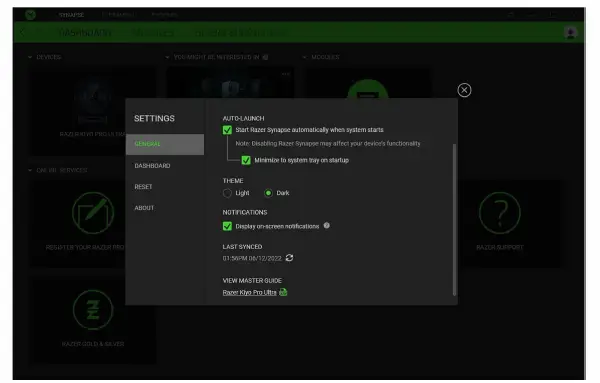Select the Synapse tab in the top bar
The width and height of the screenshot is (600, 383).
point(71,15)
